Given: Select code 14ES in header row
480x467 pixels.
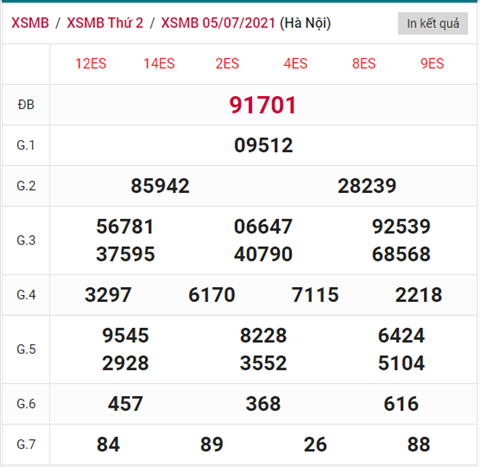Looking at the screenshot, I should (x=159, y=64).
